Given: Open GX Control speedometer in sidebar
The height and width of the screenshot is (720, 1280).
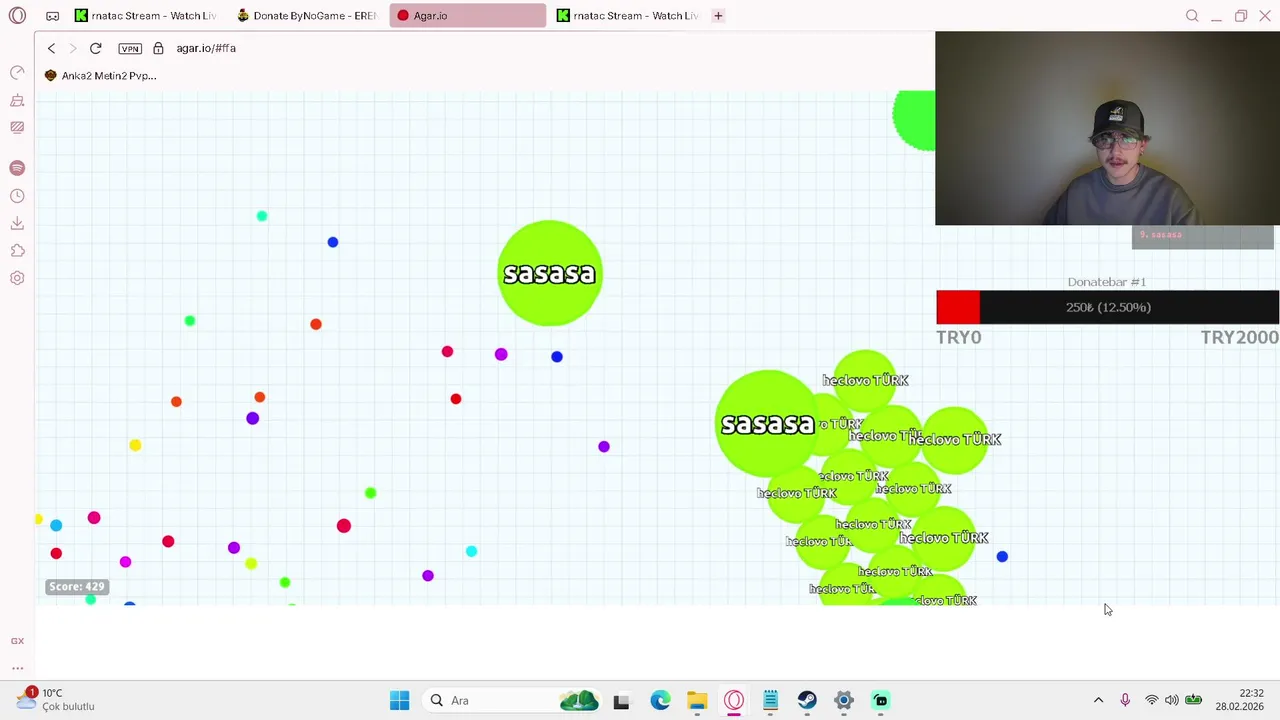Looking at the screenshot, I should [17, 73].
